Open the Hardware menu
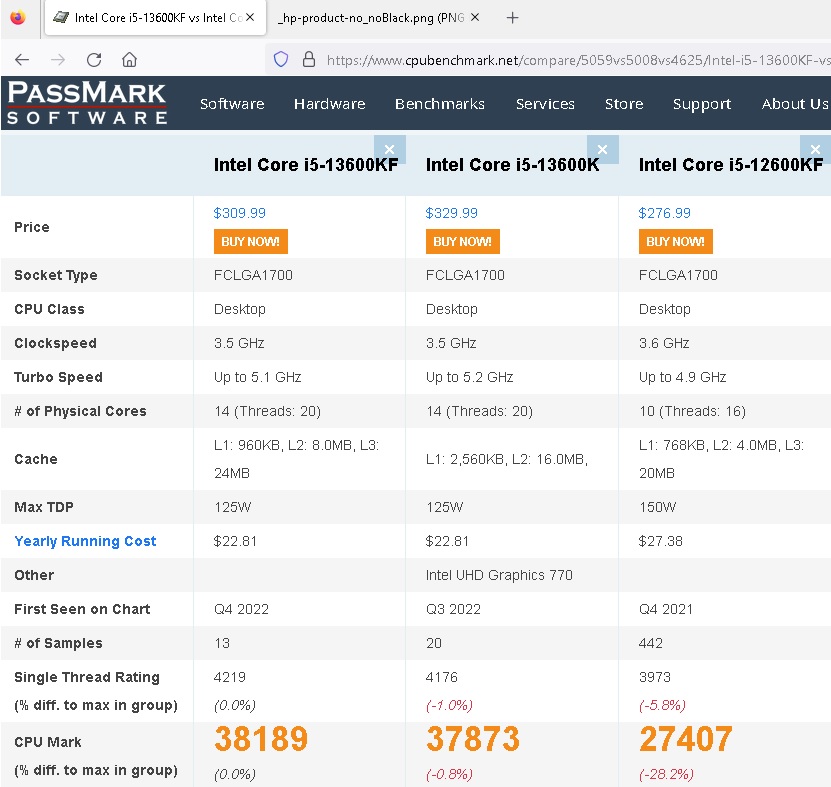Viewport: 831px width, 787px height. 330,104
